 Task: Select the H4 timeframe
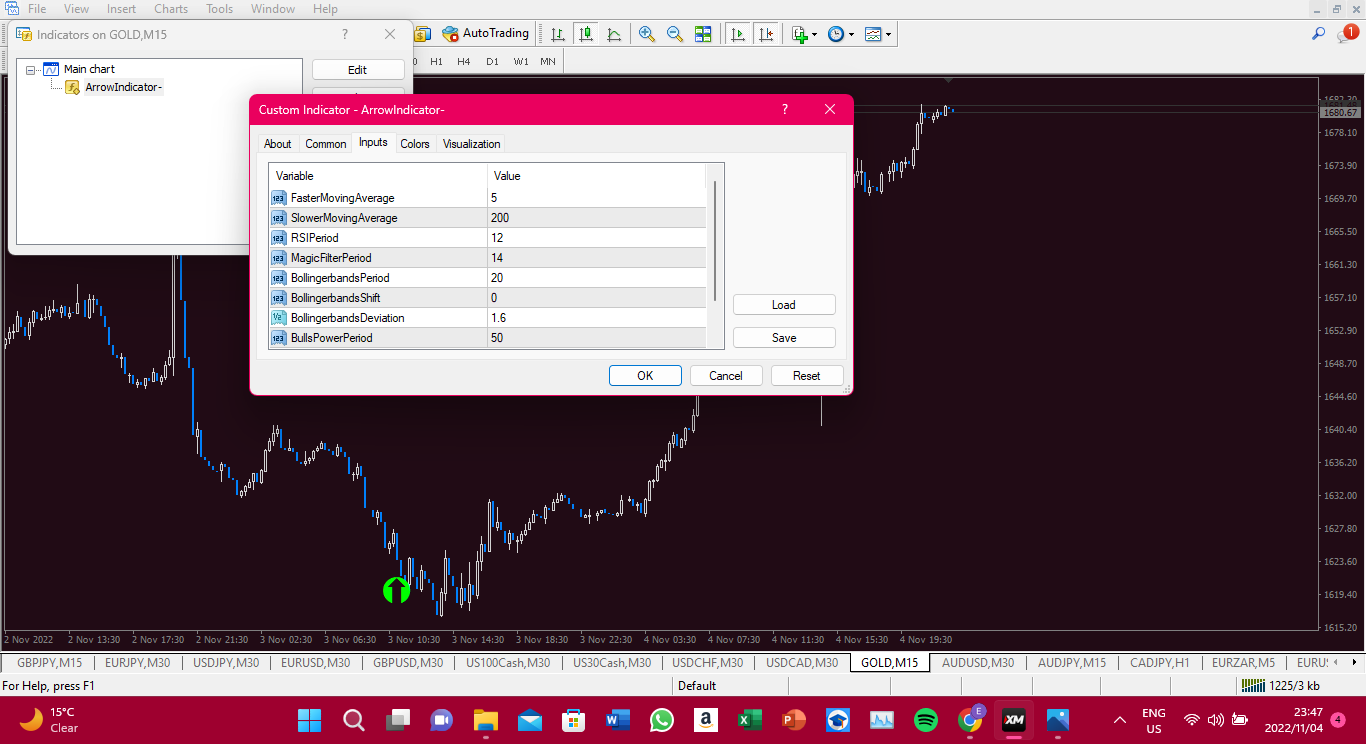tap(464, 61)
